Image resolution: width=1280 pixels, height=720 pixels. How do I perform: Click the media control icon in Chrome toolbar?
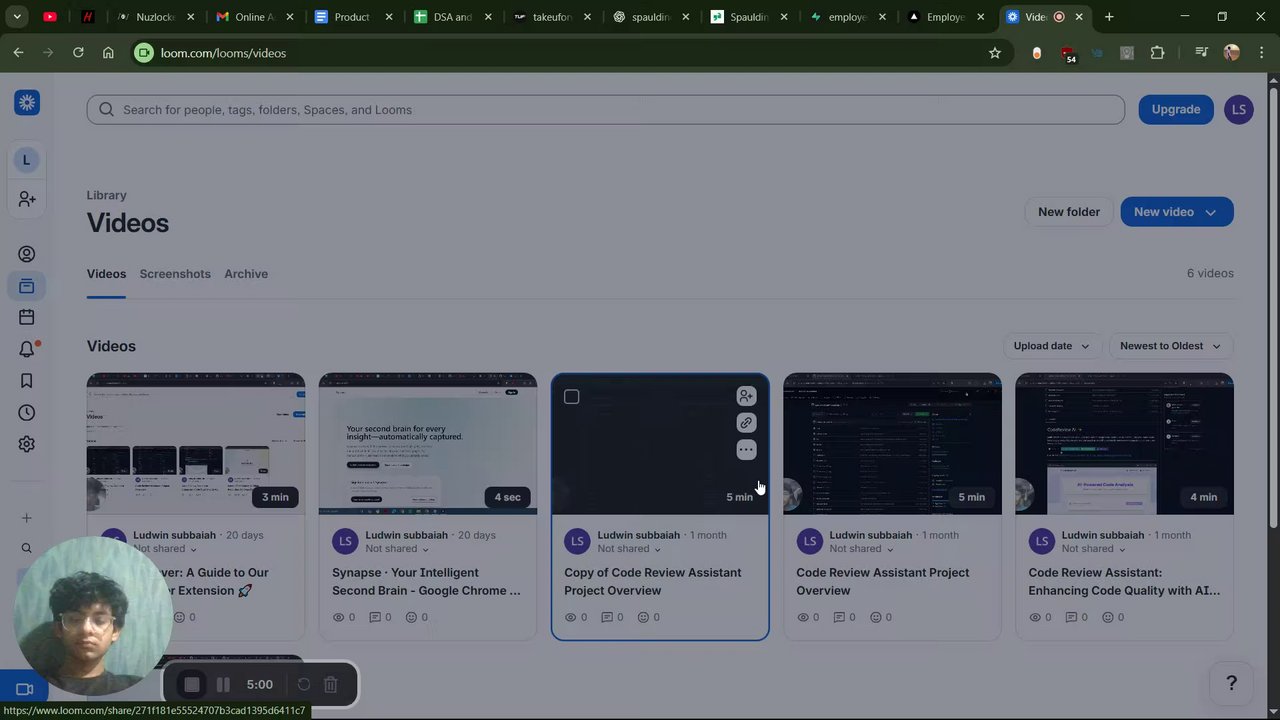tap(1201, 53)
